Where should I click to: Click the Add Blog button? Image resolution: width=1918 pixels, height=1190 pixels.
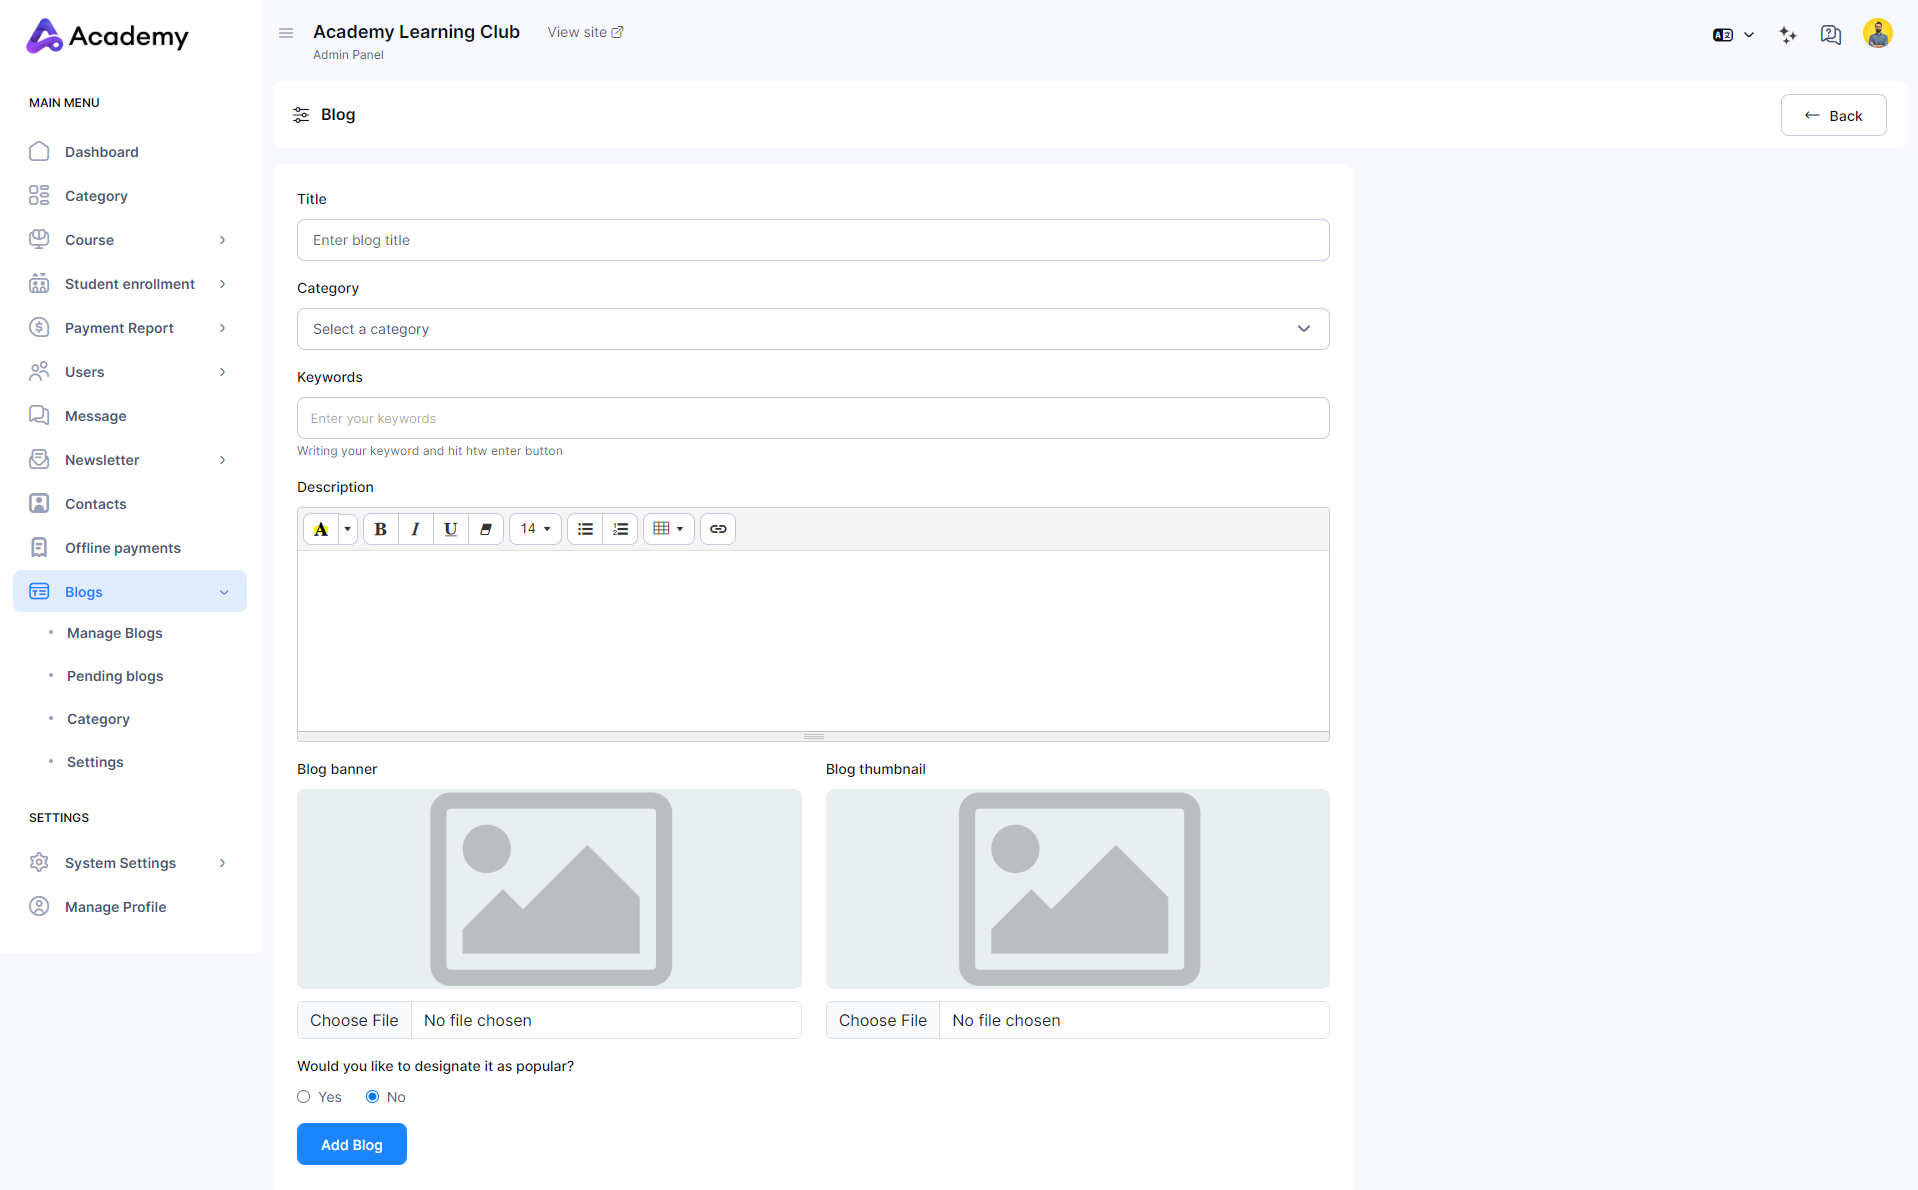351,1144
